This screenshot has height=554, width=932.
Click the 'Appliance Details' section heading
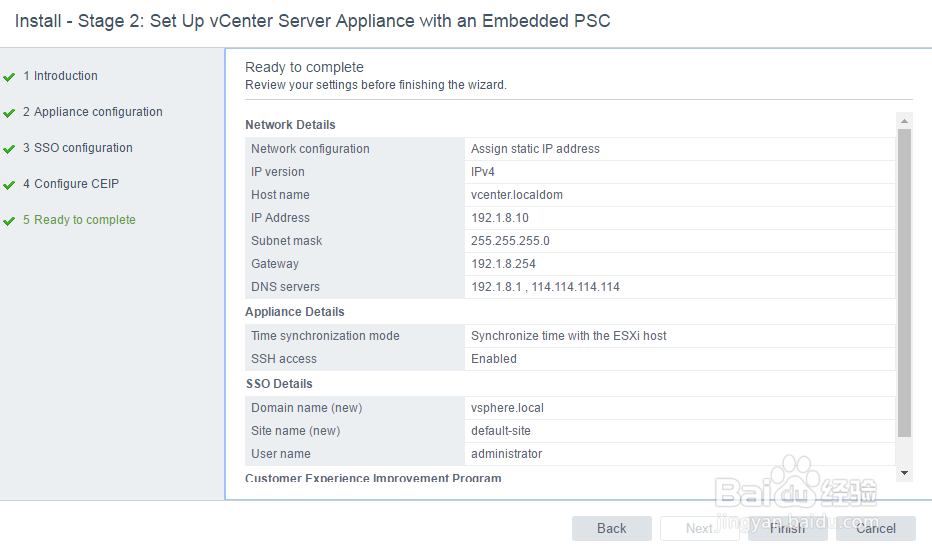pos(294,312)
